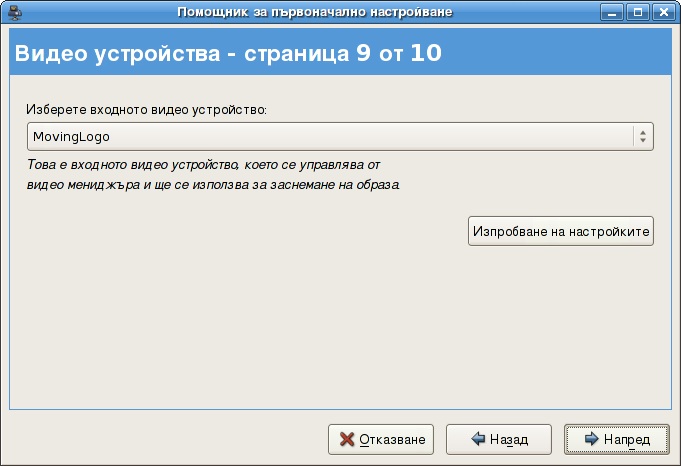Click the combo box up-down arrow indicator
This screenshot has width=681, height=466.
click(x=641, y=136)
